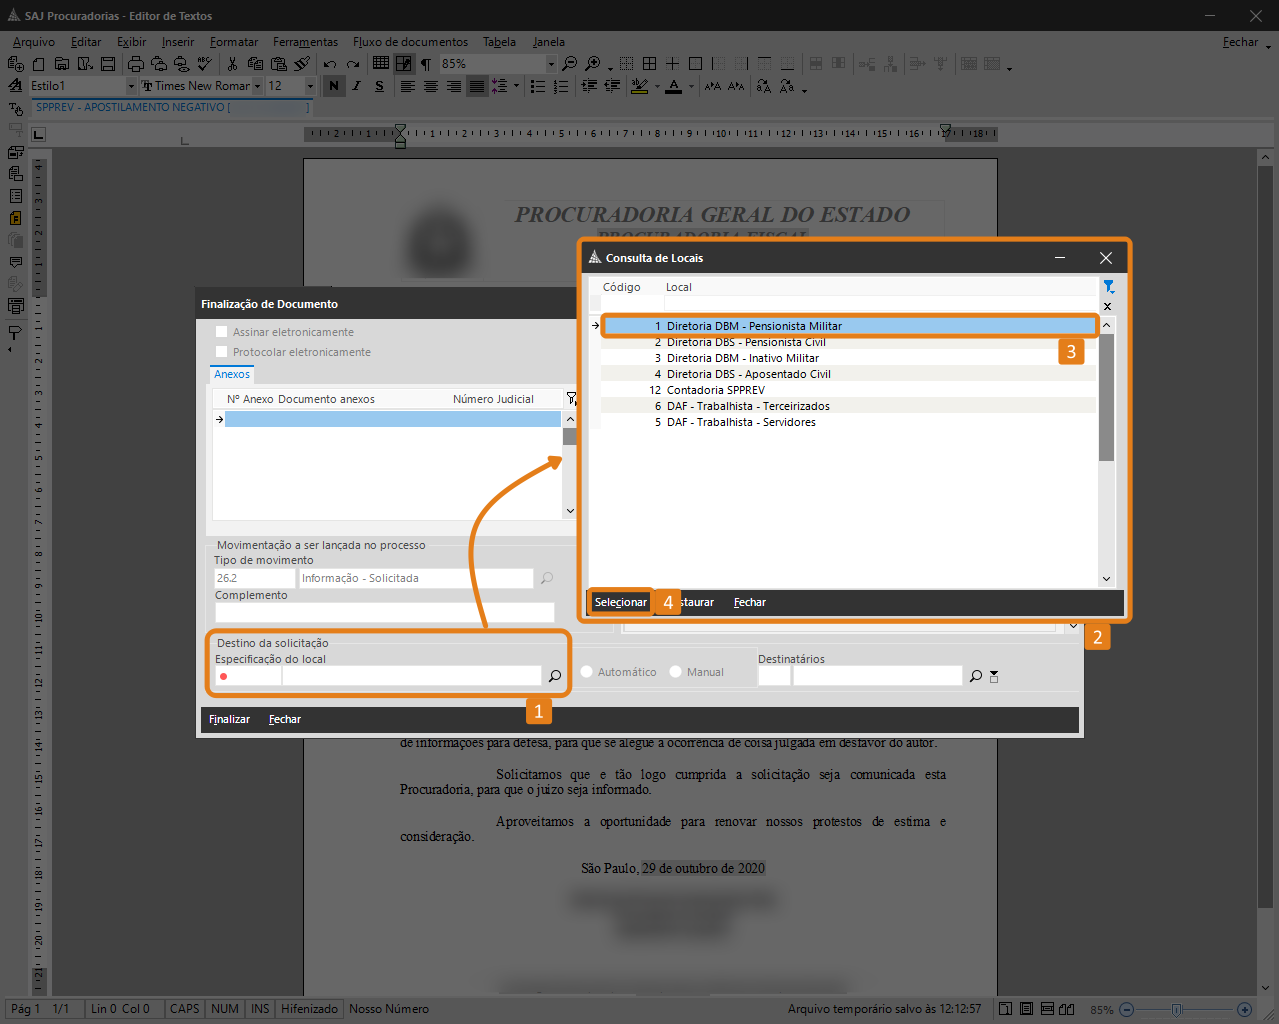Click the insert table icon

381,63
